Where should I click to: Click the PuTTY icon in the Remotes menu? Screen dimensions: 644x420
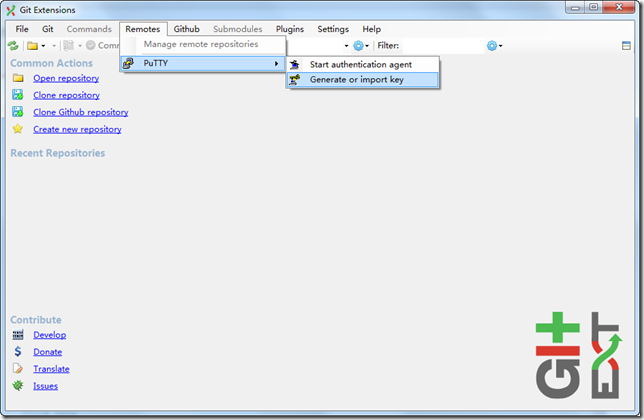coord(129,63)
